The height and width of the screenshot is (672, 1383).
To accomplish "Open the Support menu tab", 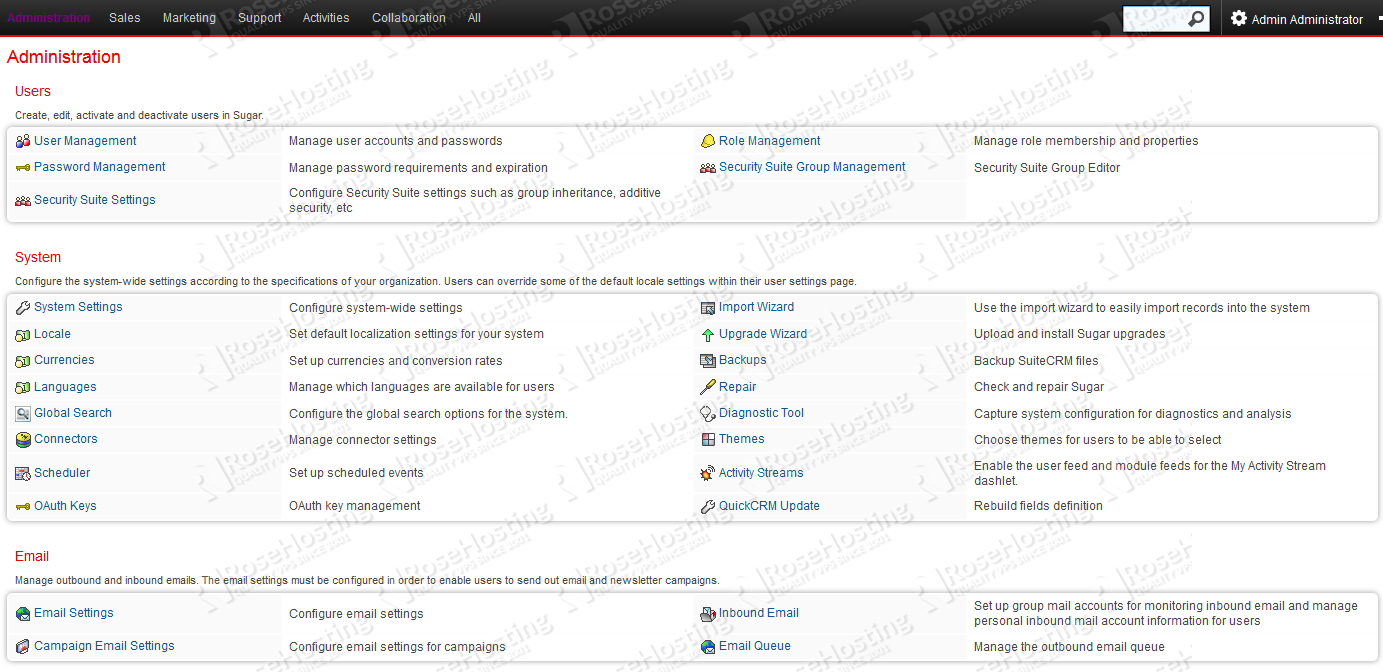I will point(260,18).
